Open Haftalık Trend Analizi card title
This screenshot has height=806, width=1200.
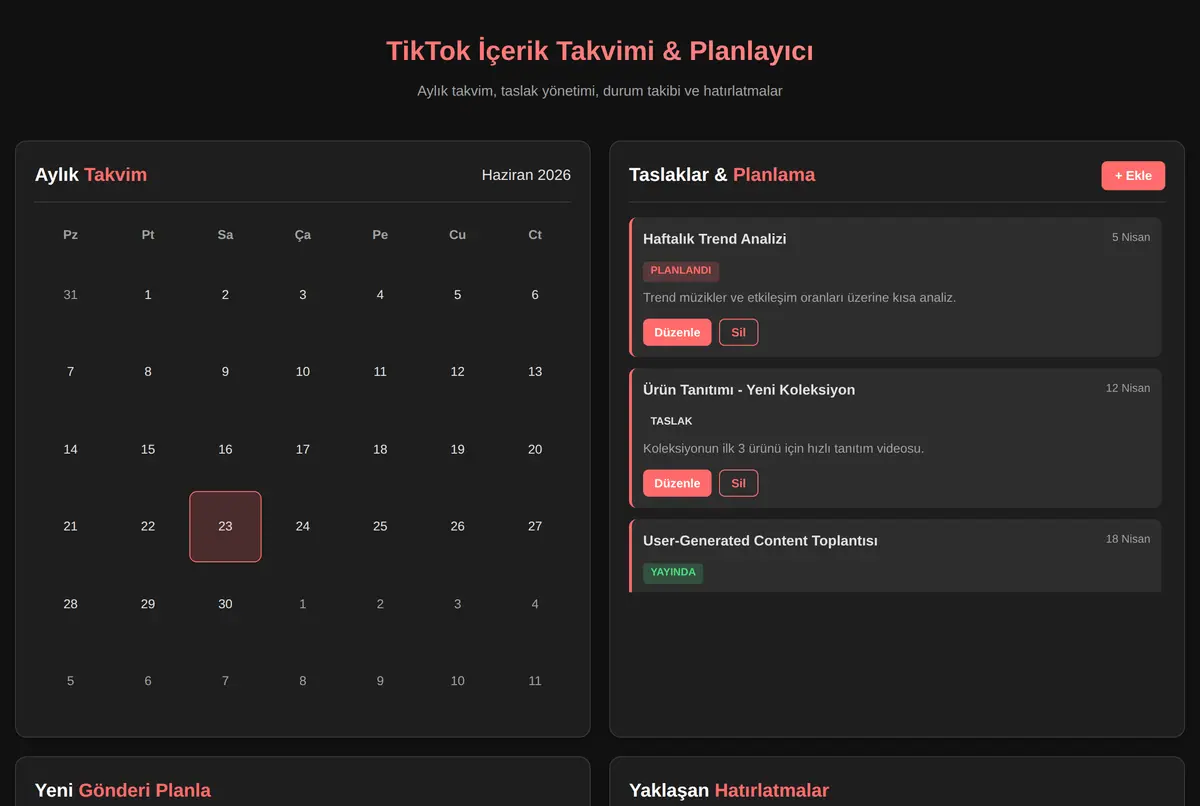[x=715, y=239]
